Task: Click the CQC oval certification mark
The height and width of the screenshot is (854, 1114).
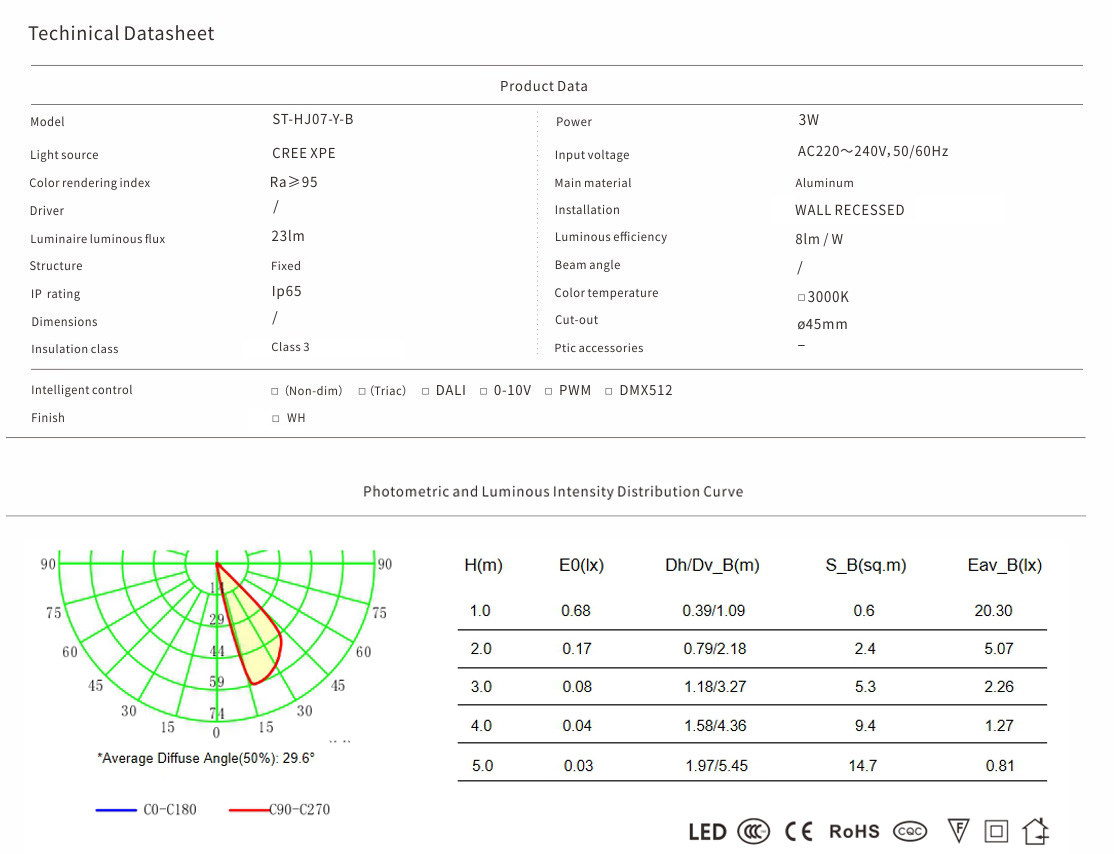Action: [x=910, y=831]
